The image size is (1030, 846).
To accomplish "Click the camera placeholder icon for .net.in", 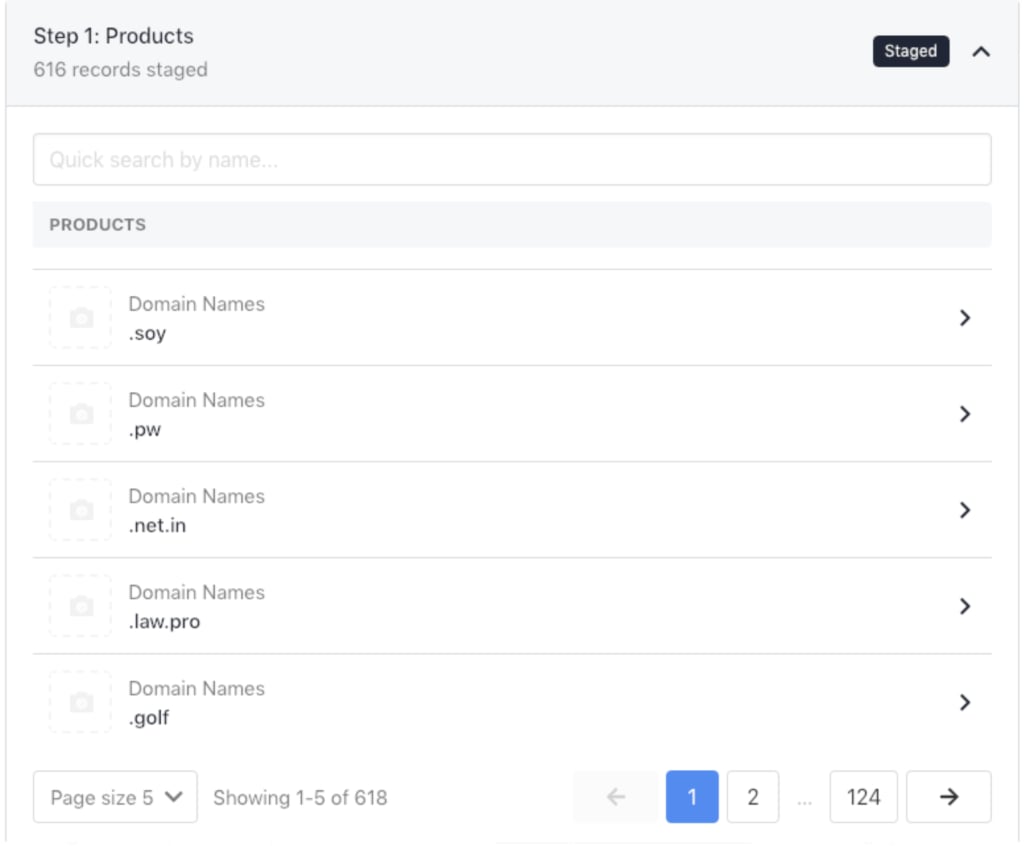I will click(81, 510).
